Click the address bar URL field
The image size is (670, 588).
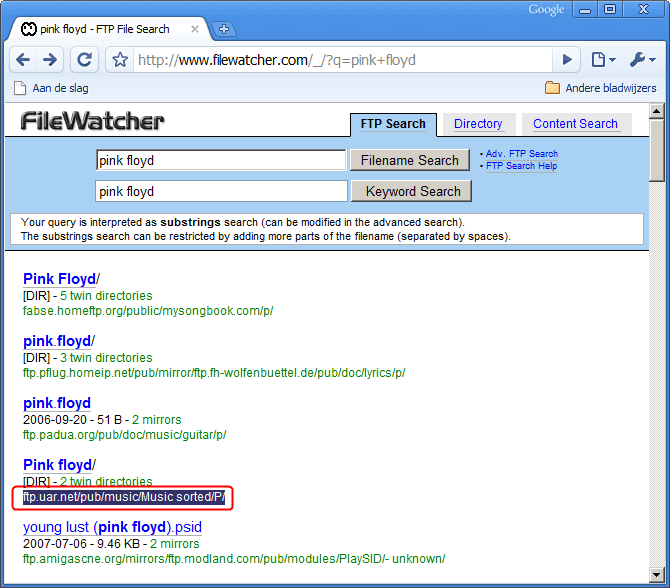pos(342,60)
